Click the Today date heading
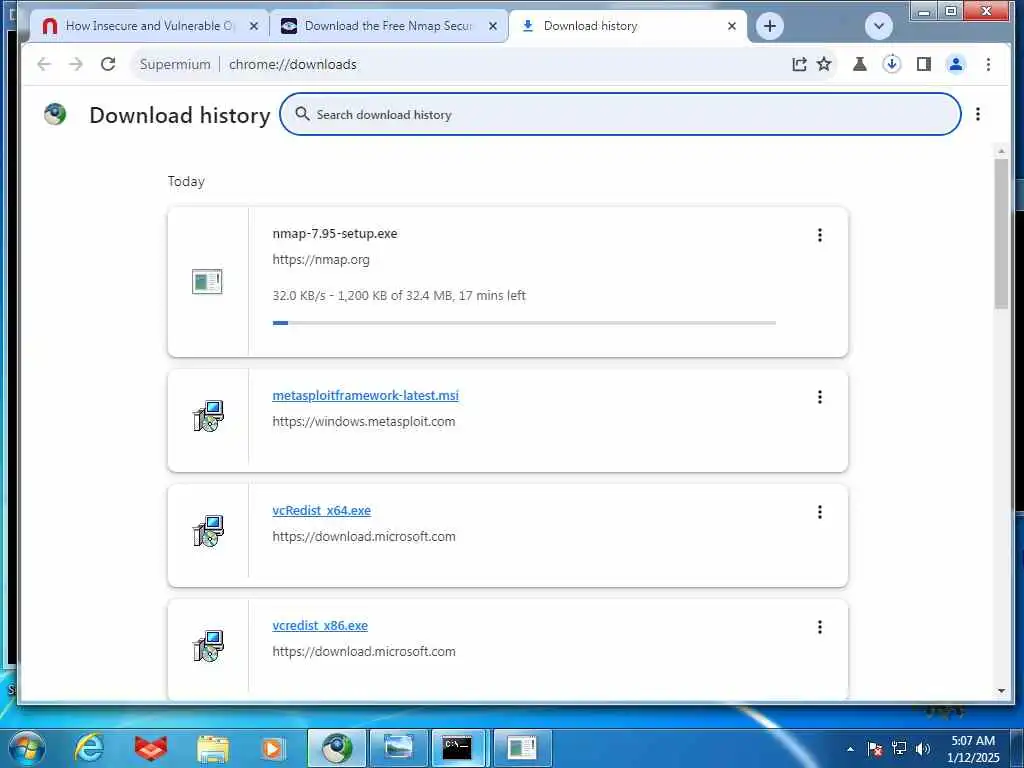This screenshot has width=1024, height=768. point(186,181)
